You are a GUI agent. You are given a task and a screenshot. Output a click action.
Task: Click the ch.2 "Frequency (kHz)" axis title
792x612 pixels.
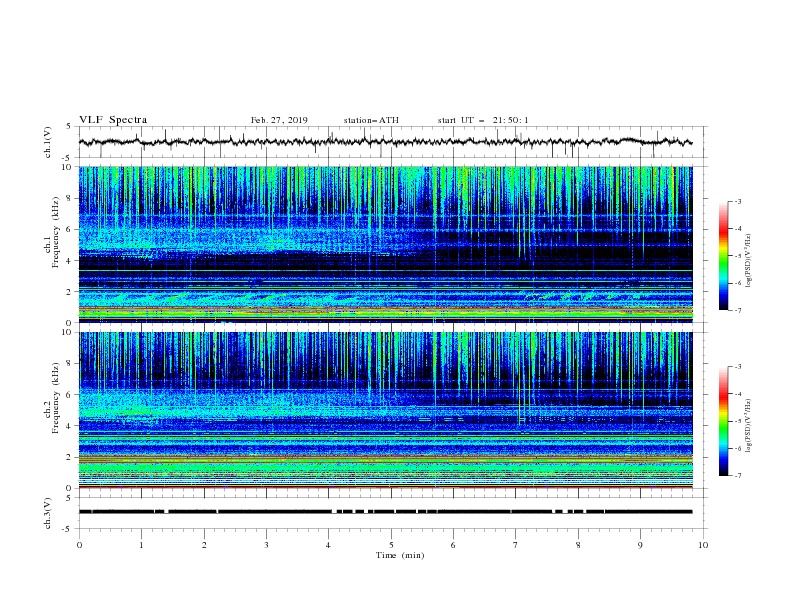tap(55, 397)
